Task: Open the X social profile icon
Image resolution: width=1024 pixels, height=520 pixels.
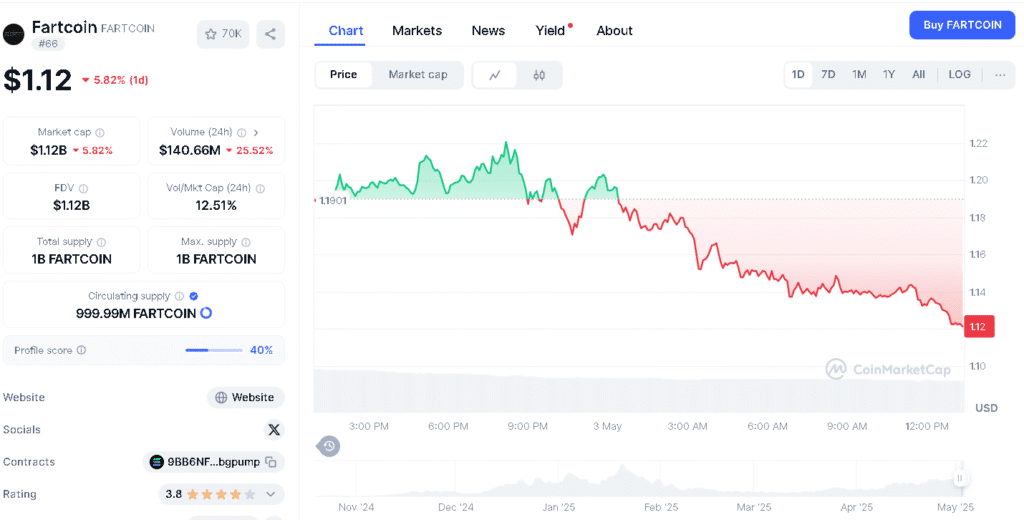Action: coord(274,429)
